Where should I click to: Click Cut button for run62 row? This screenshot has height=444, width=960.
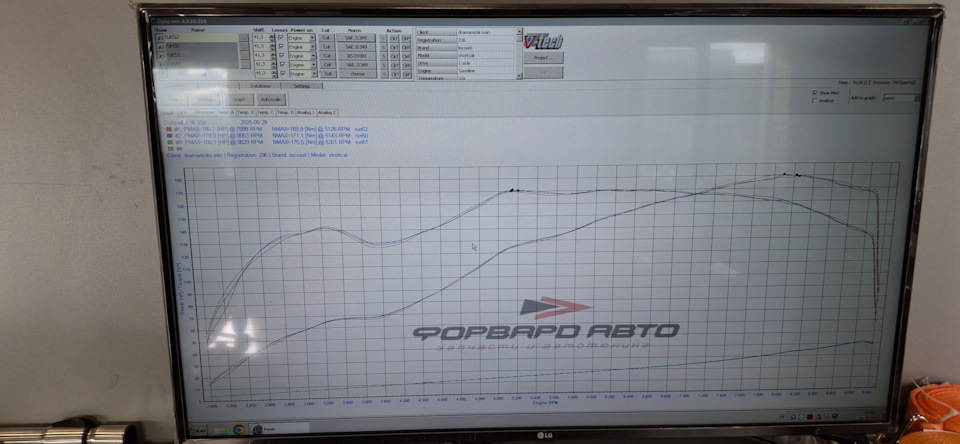coord(326,38)
